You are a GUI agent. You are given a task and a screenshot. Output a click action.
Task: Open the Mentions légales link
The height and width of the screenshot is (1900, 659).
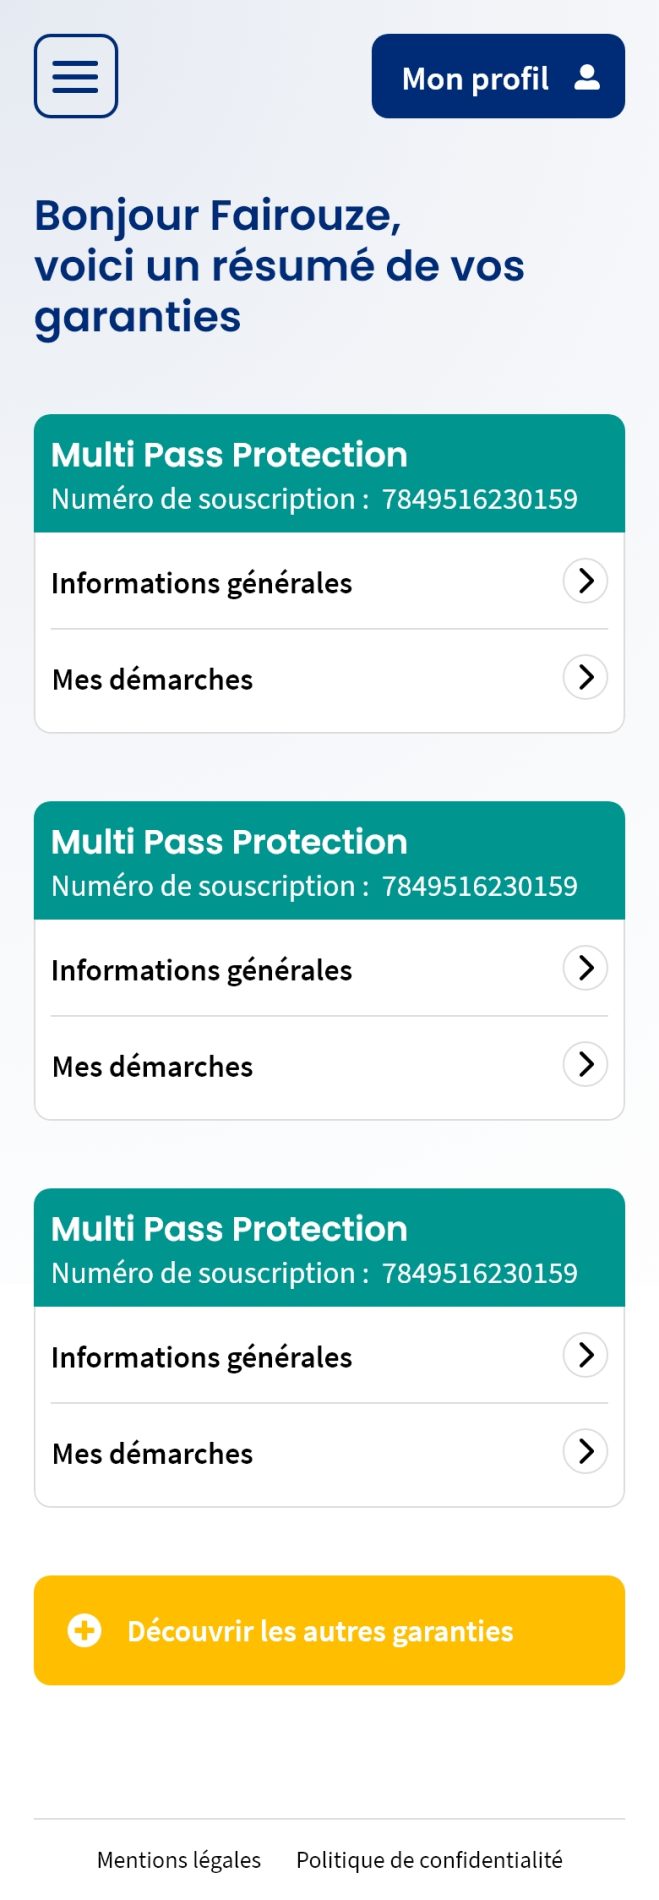(x=179, y=1860)
